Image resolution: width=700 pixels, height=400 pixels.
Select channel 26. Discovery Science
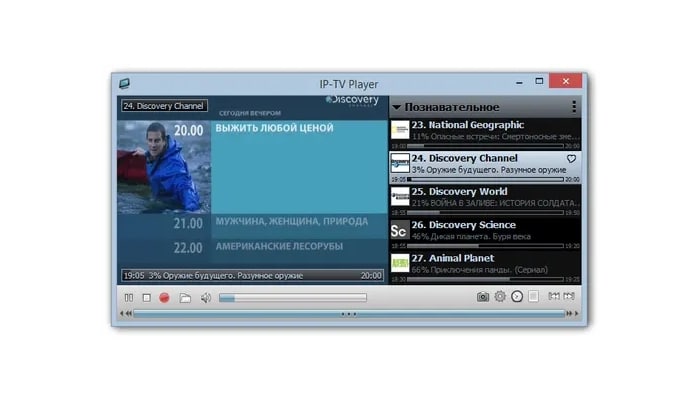486,234
